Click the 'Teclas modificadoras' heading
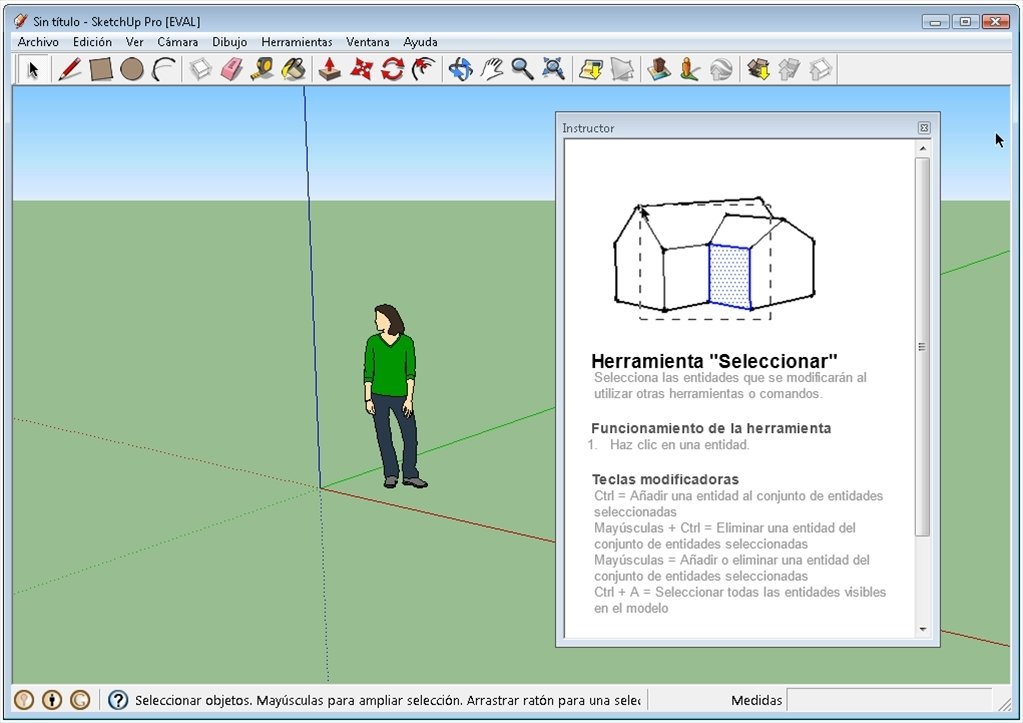 pos(665,480)
